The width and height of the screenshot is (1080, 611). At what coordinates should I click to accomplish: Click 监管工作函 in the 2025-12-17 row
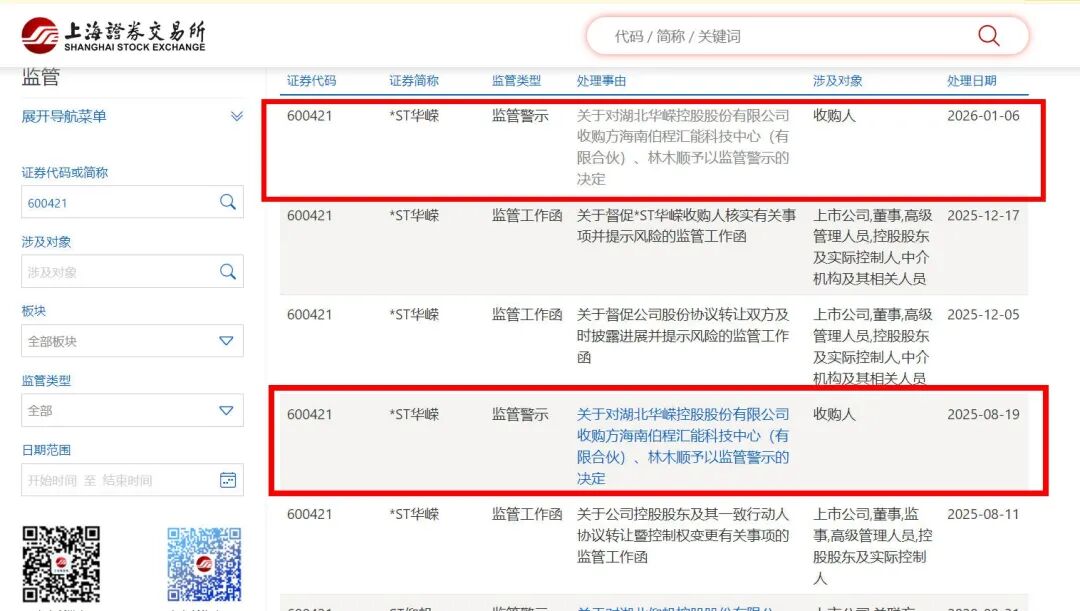pyautogui.click(x=527, y=216)
